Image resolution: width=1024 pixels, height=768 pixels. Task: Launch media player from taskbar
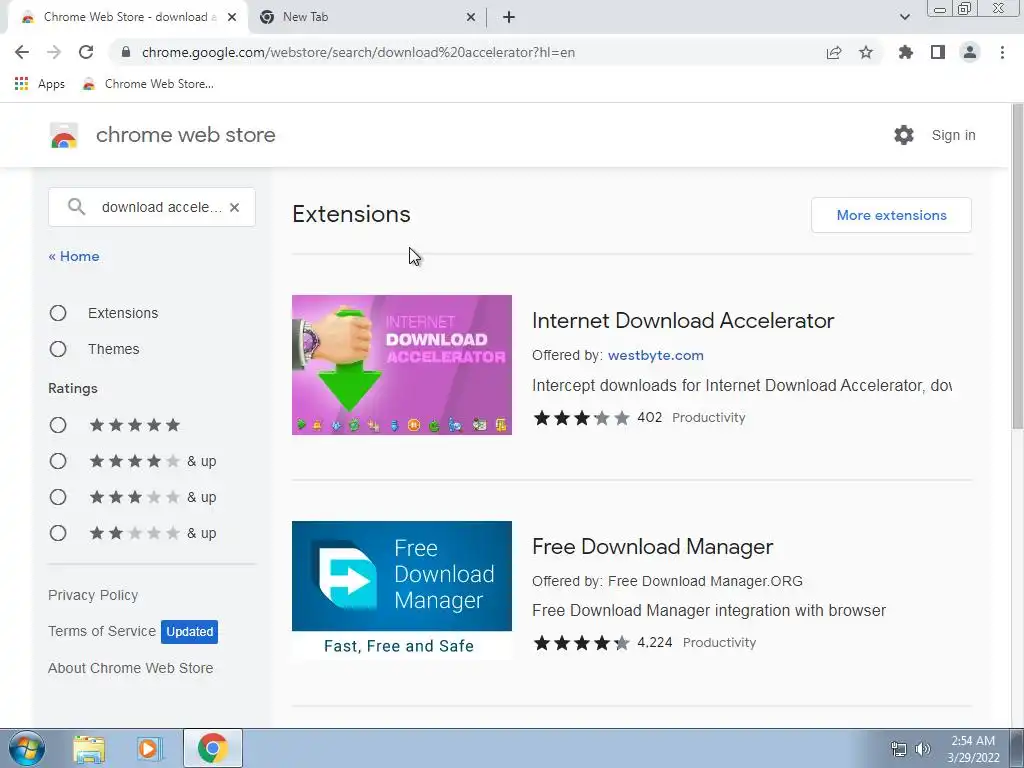point(149,748)
